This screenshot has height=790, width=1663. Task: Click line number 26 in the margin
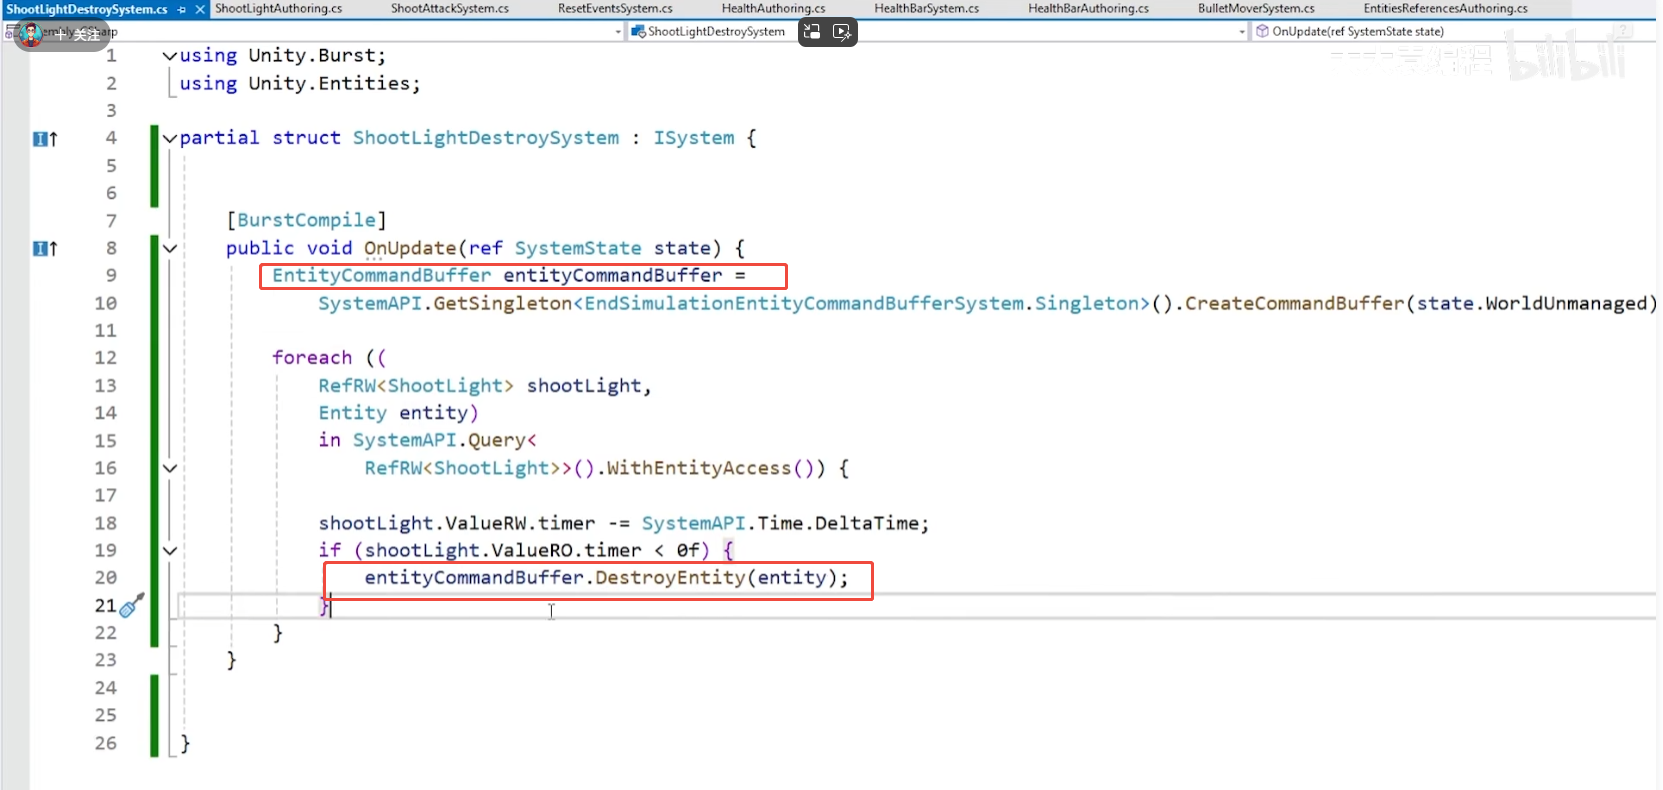click(x=106, y=743)
